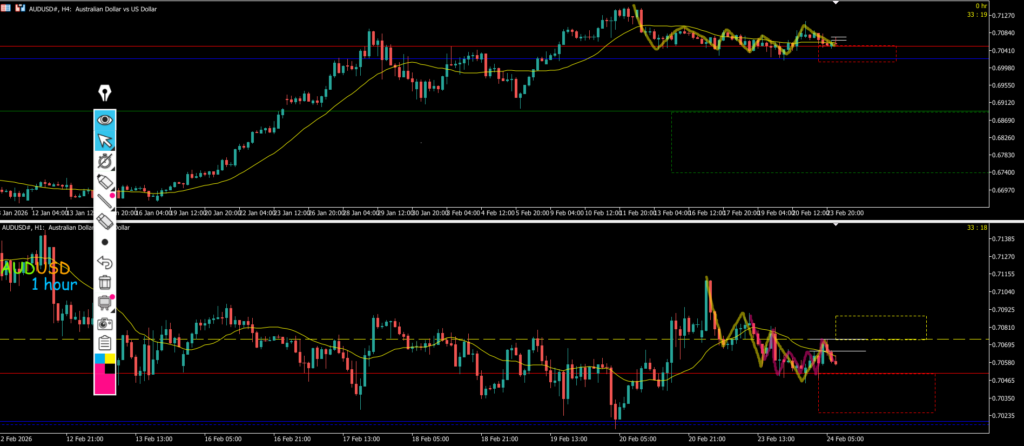Click the clipboard icon in toolbar
This screenshot has height=446, width=1024.
tap(105, 343)
